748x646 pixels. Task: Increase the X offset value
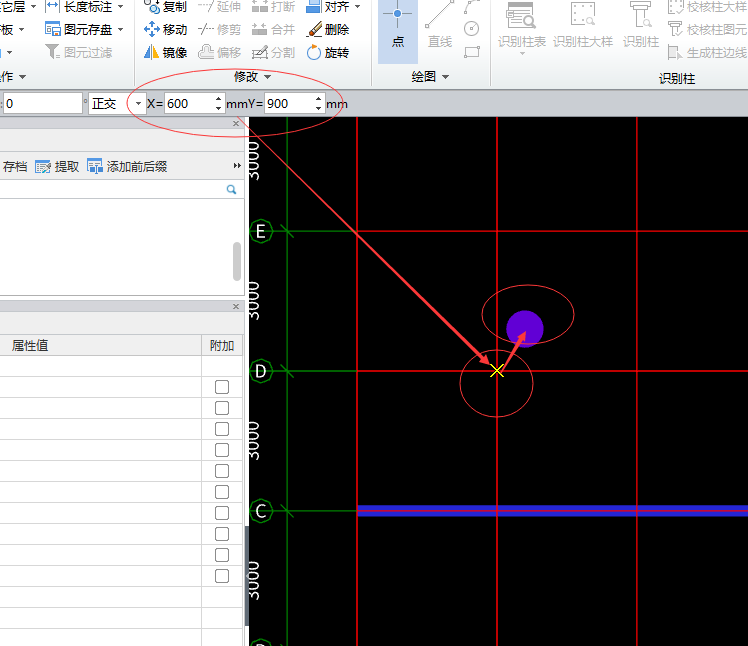(218, 99)
